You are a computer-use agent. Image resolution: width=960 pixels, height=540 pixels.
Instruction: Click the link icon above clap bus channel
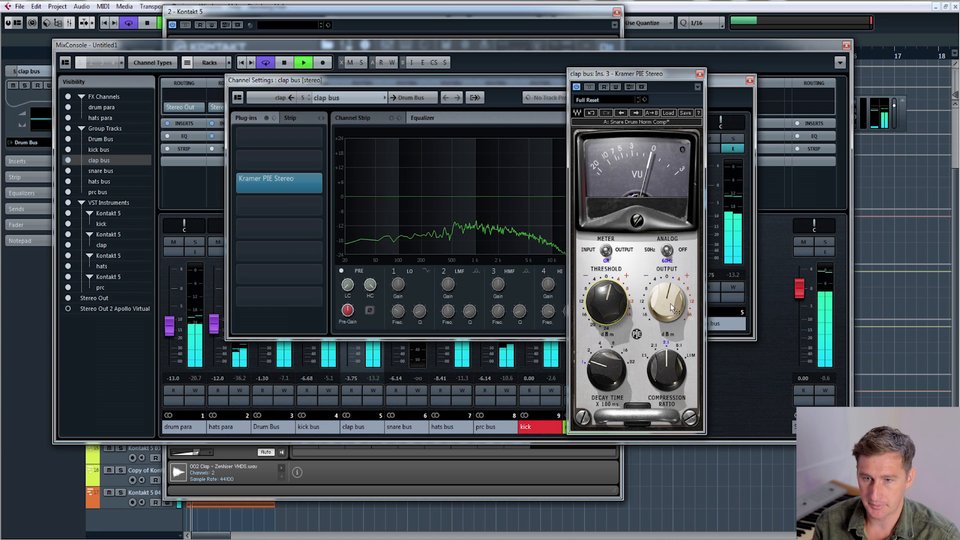pos(346,415)
